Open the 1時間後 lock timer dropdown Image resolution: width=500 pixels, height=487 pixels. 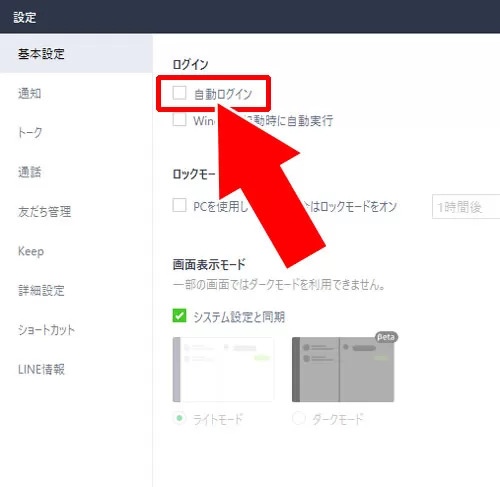click(466, 207)
